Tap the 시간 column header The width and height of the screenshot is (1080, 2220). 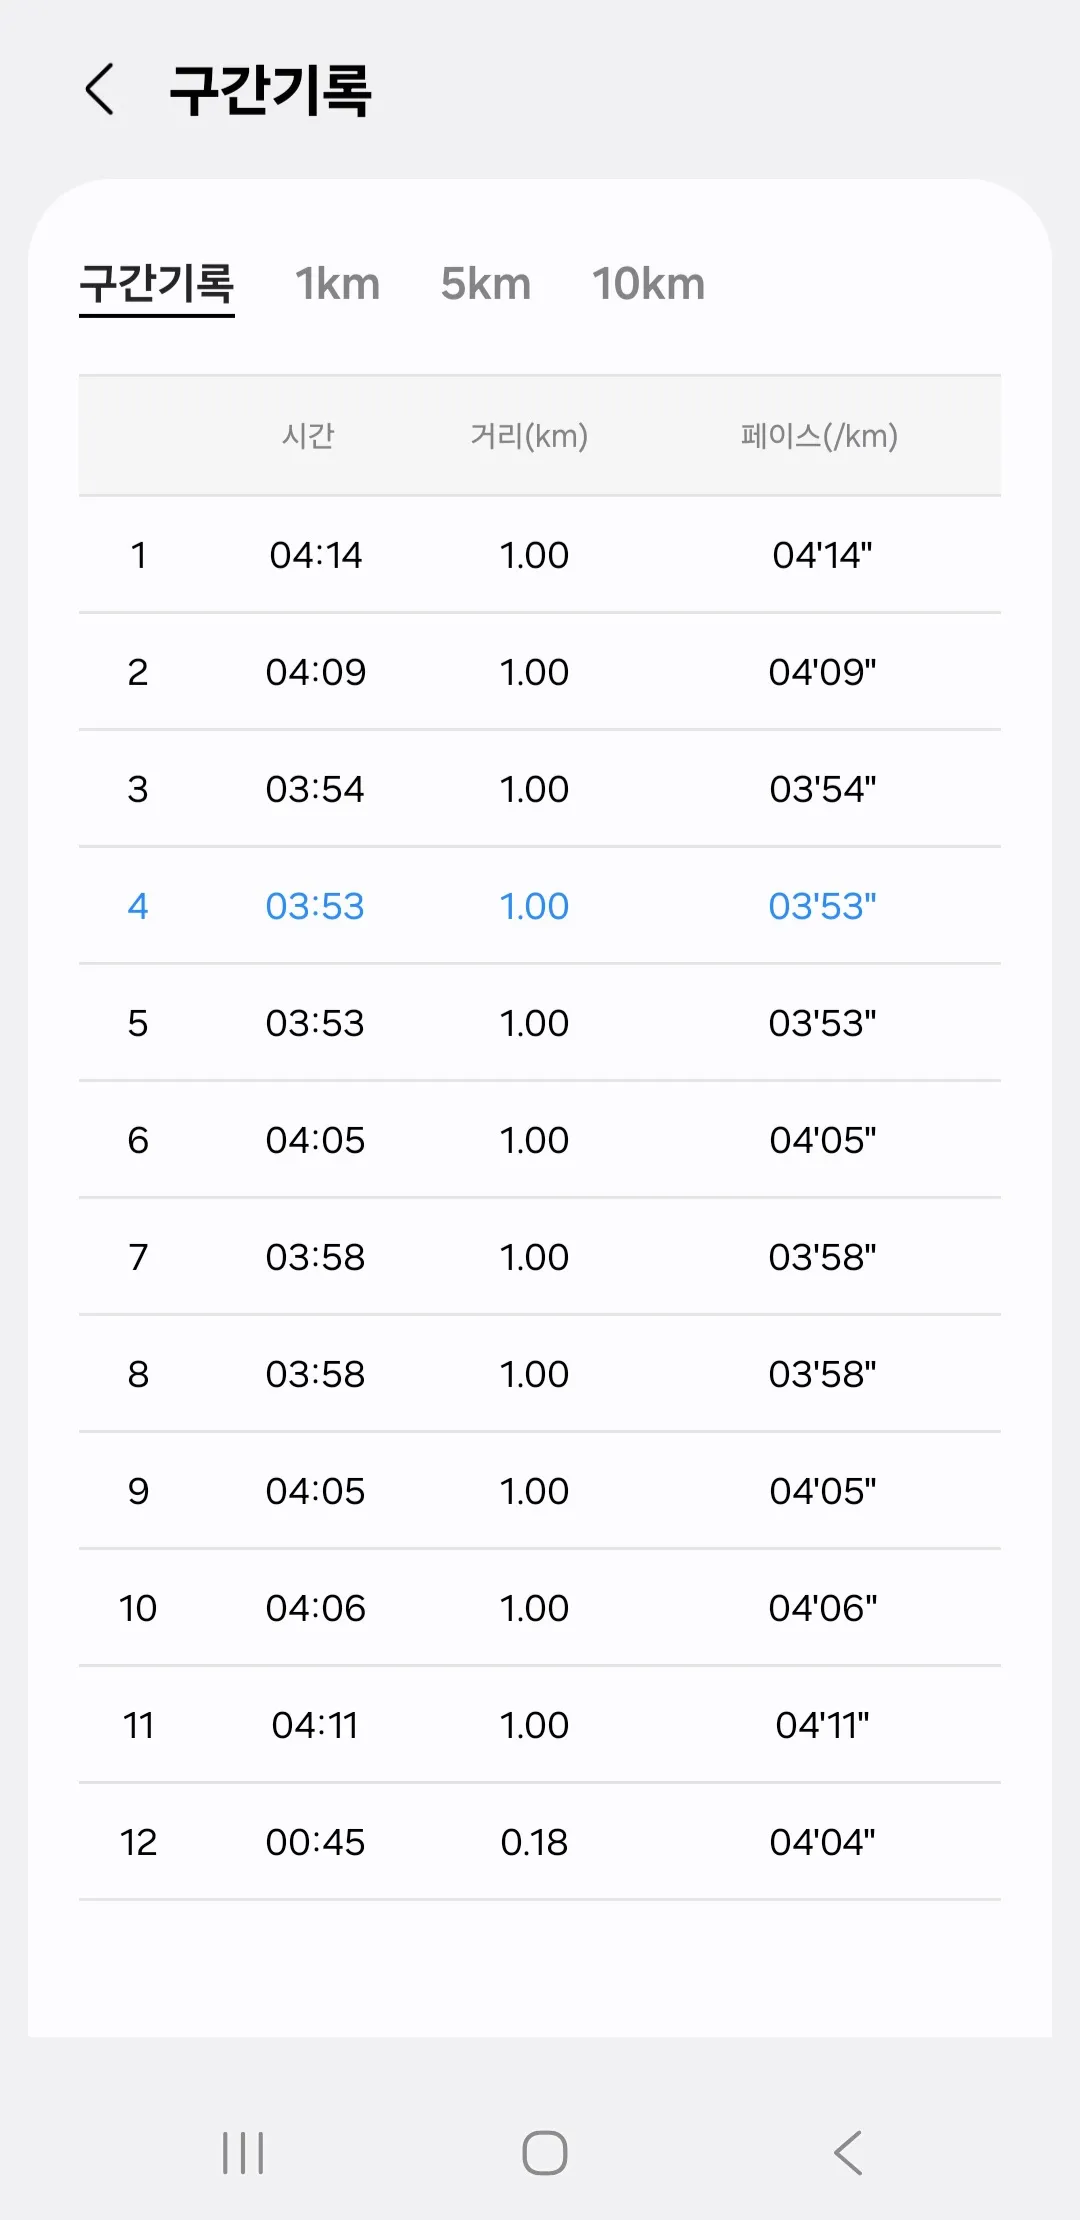308,436
